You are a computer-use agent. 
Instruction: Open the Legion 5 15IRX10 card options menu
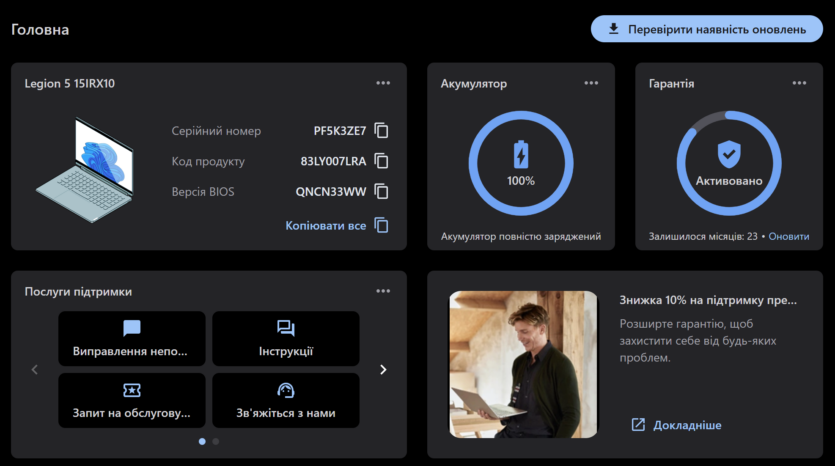tap(383, 83)
